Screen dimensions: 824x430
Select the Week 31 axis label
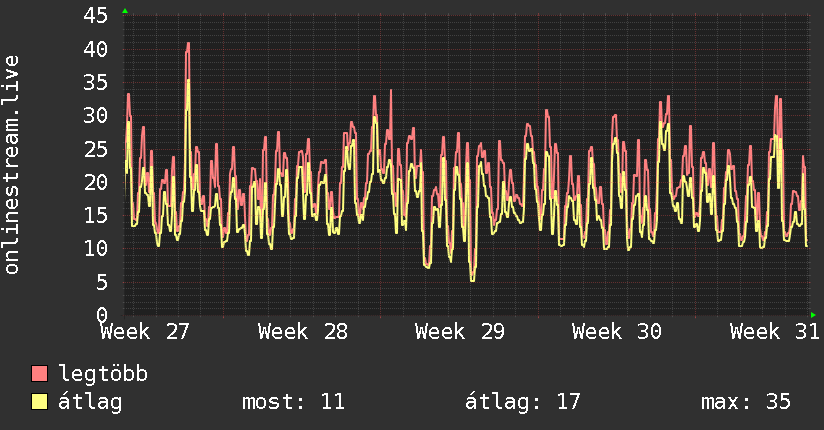pyautogui.click(x=775, y=332)
